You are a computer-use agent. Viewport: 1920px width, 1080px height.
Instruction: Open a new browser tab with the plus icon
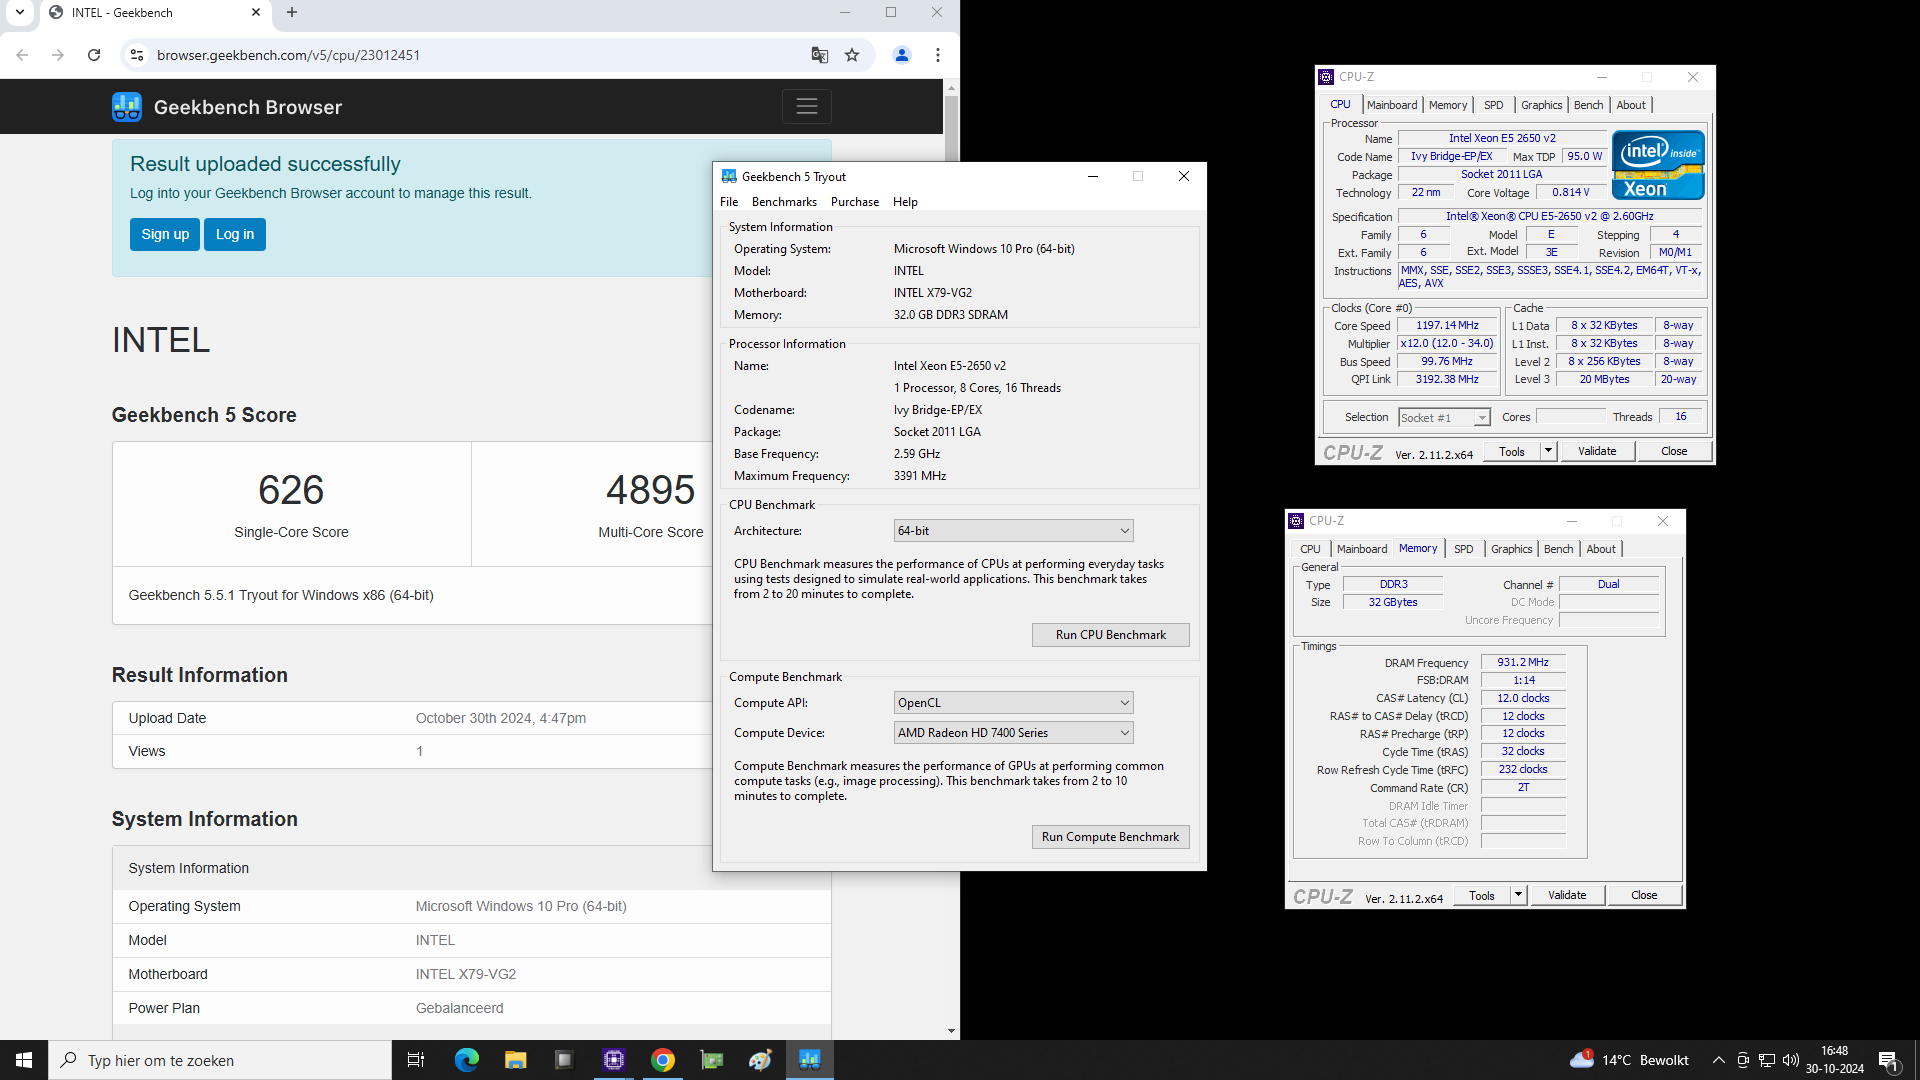(292, 12)
